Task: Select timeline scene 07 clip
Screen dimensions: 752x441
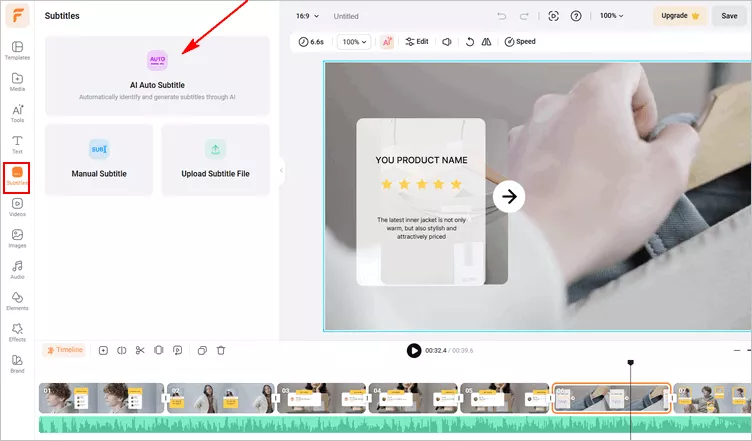Action: click(x=712, y=398)
